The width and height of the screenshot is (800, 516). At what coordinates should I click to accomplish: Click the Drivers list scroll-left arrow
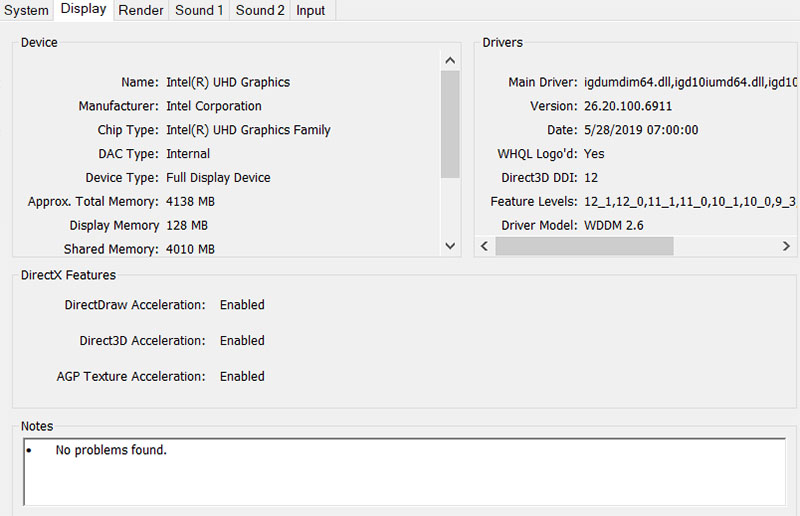pyautogui.click(x=486, y=246)
